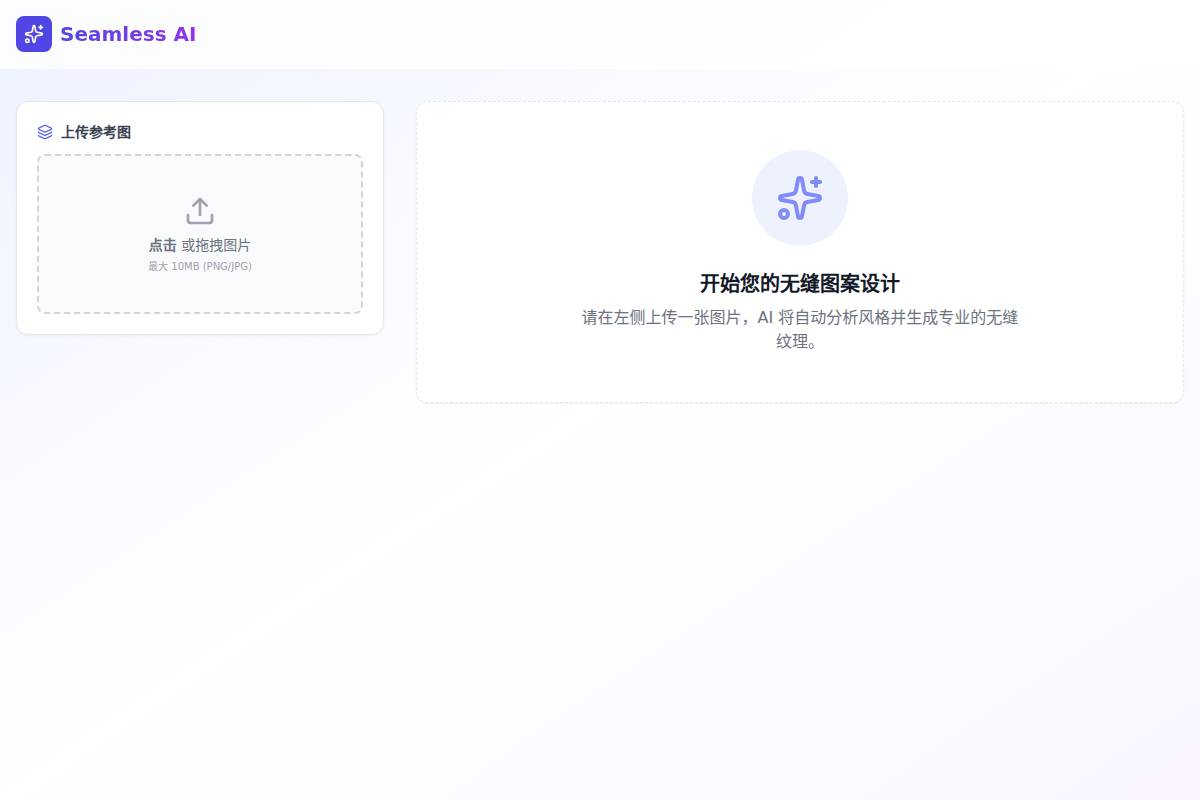Select the 上传参考图 panel heading
This screenshot has width=1200, height=800.
tap(96, 132)
